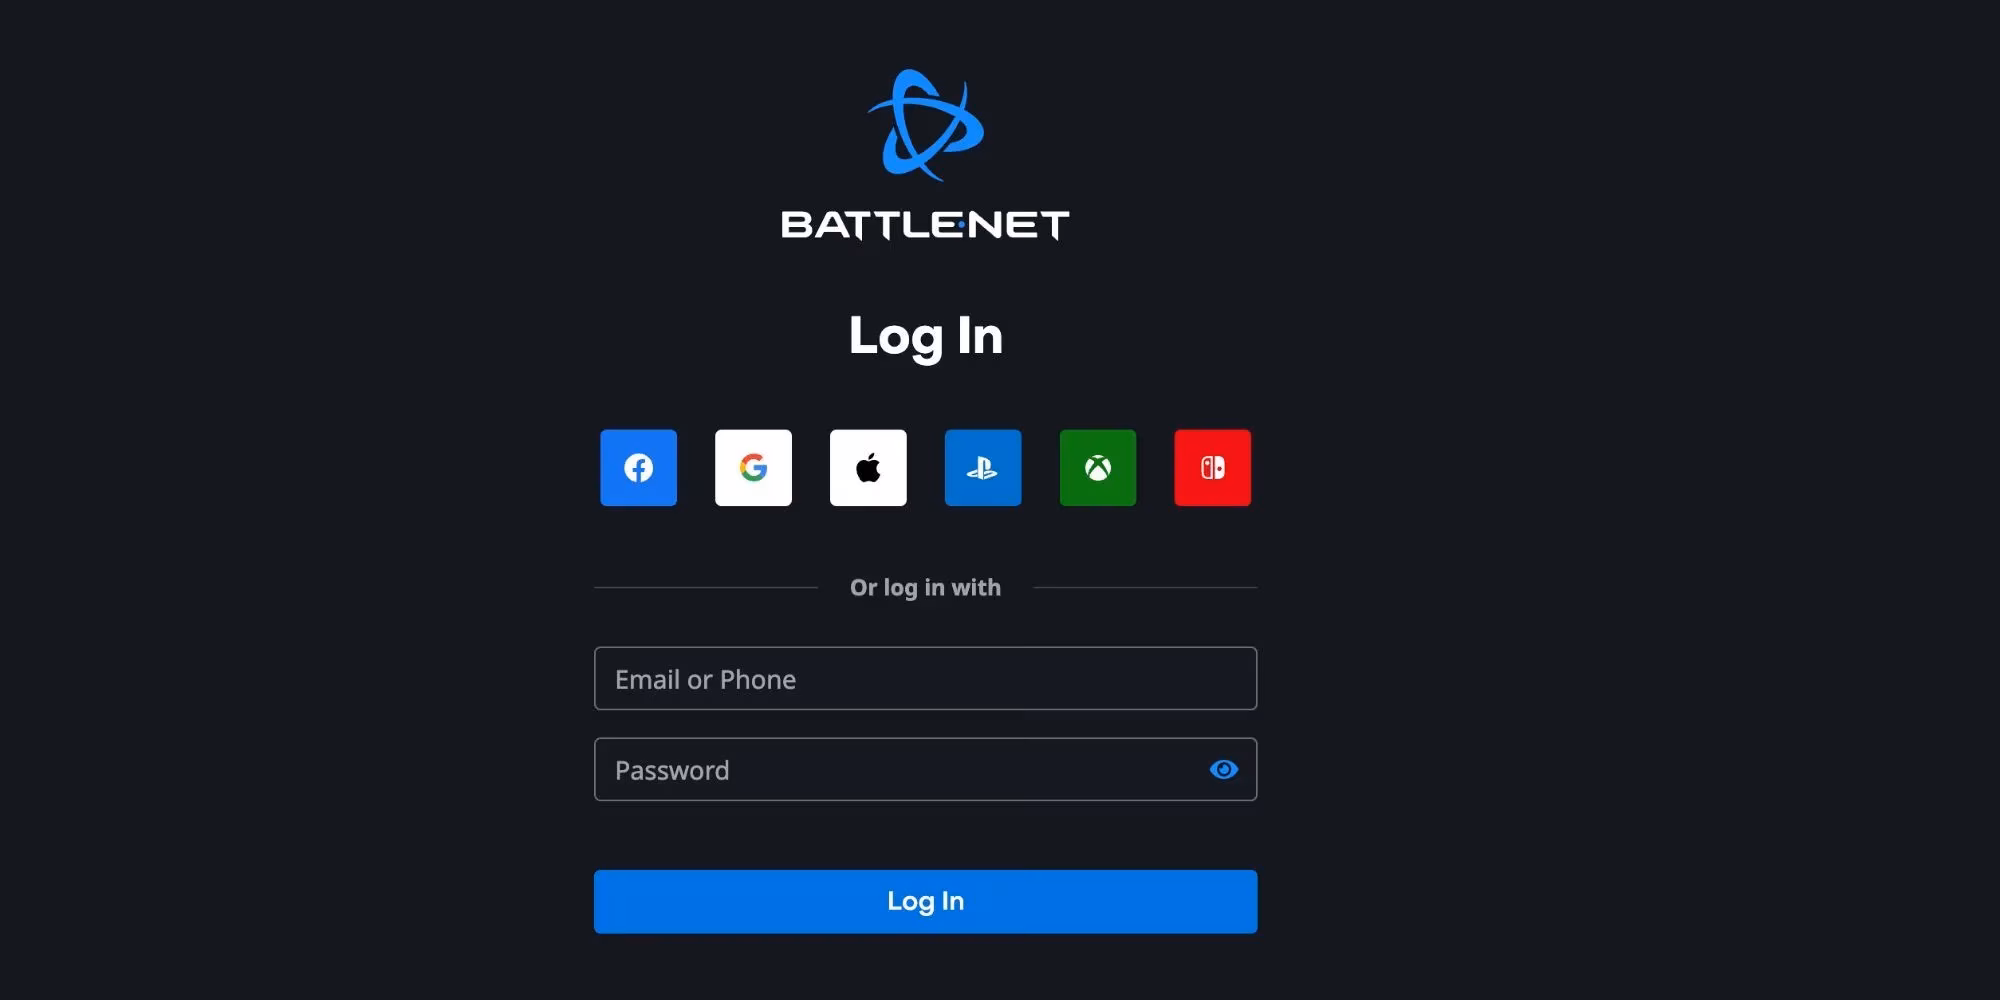The image size is (2000, 1000).
Task: Log in with the Xbox icon
Action: click(x=1098, y=468)
